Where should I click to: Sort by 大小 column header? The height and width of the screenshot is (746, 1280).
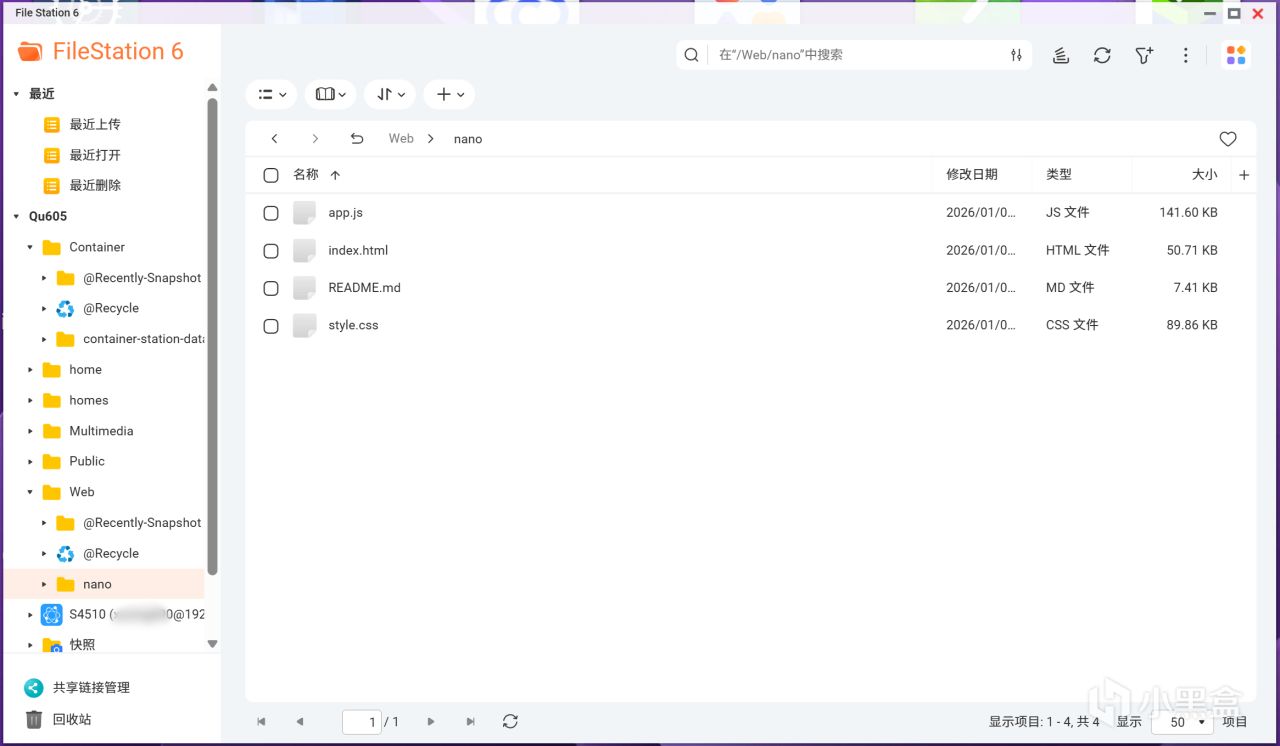pos(1205,174)
